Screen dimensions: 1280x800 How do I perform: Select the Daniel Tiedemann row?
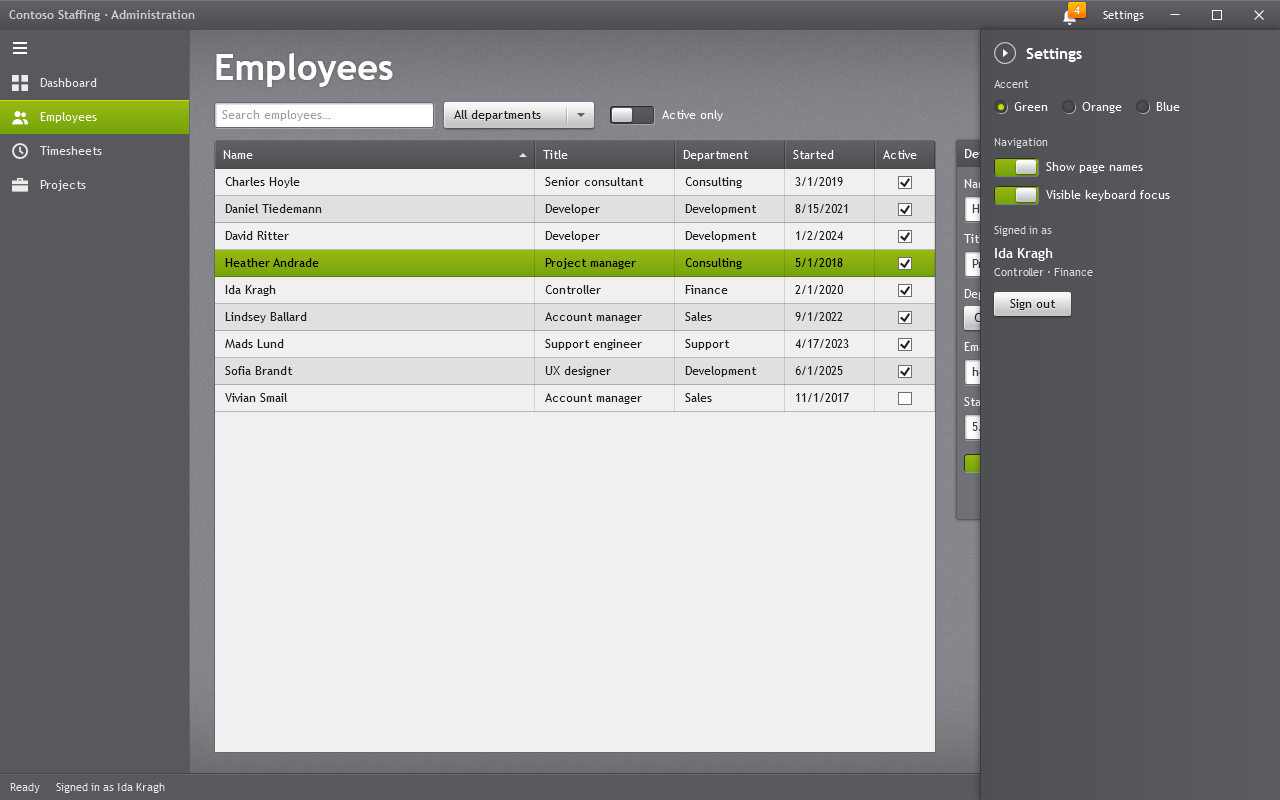click(x=575, y=209)
